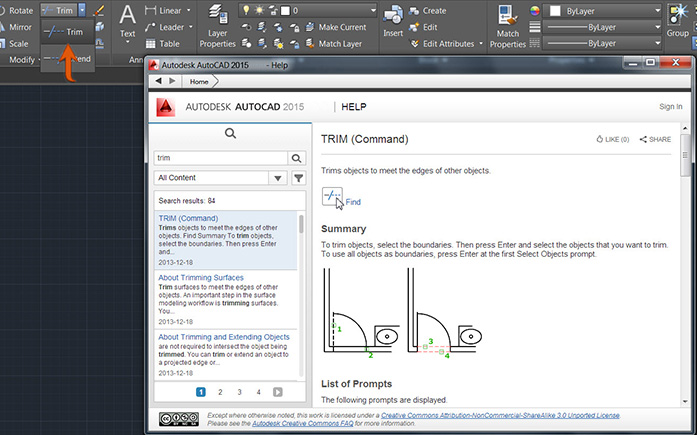Go back in Help window navigation

158,81
